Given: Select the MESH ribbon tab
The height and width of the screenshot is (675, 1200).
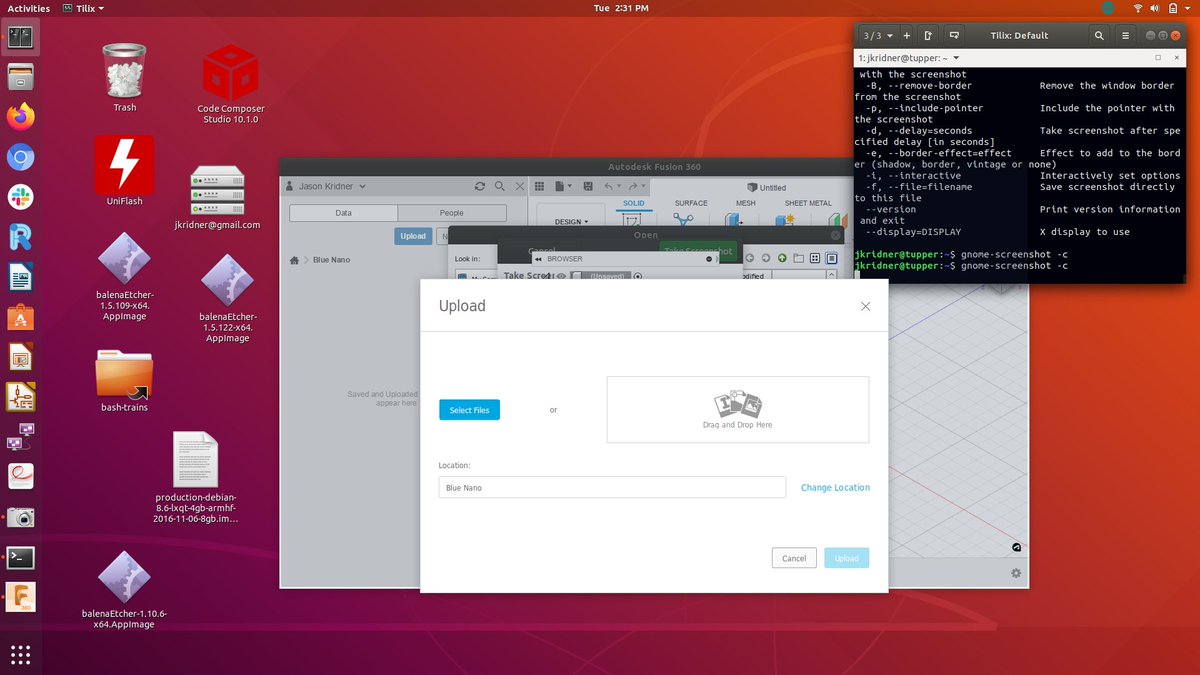Looking at the screenshot, I should coord(746,203).
